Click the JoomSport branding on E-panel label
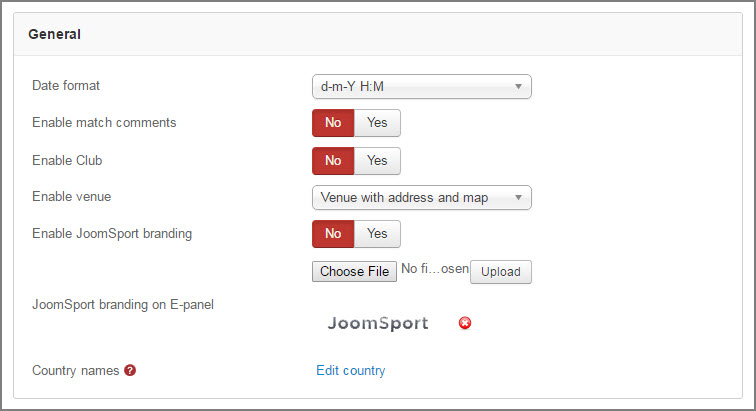756x411 pixels. [x=123, y=305]
